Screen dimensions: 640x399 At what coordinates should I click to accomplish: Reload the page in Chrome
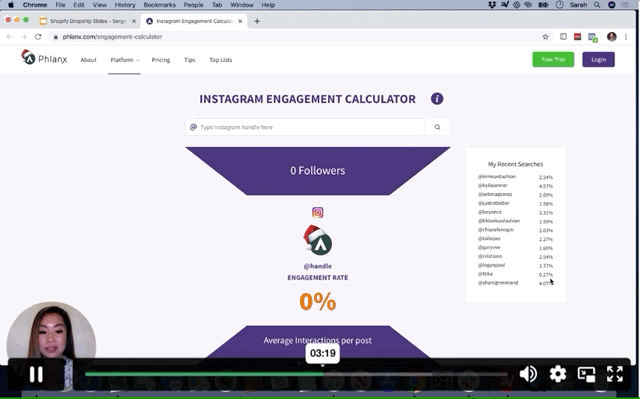tap(38, 37)
